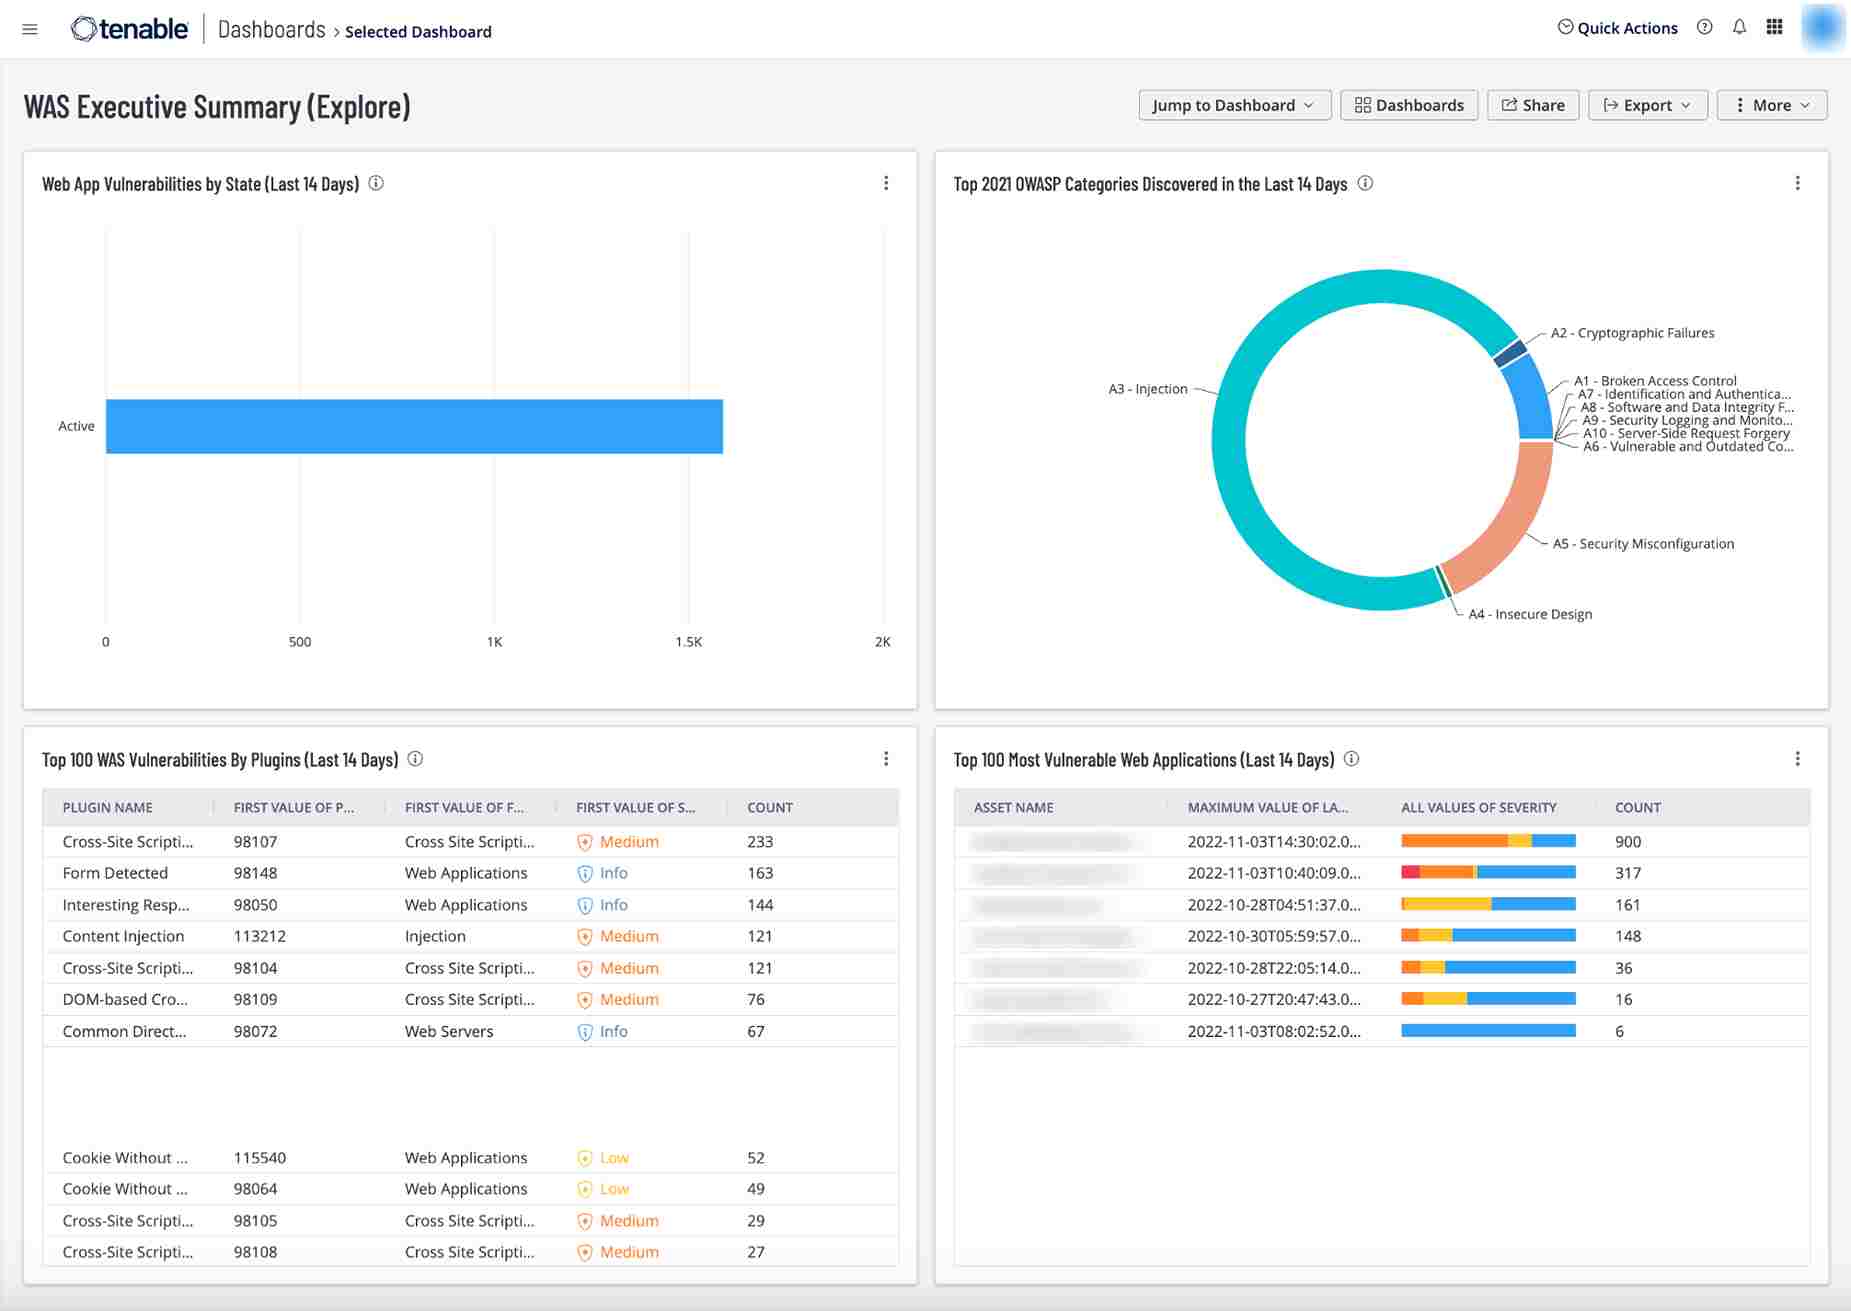Click the help question mark icon

pos(1704,27)
